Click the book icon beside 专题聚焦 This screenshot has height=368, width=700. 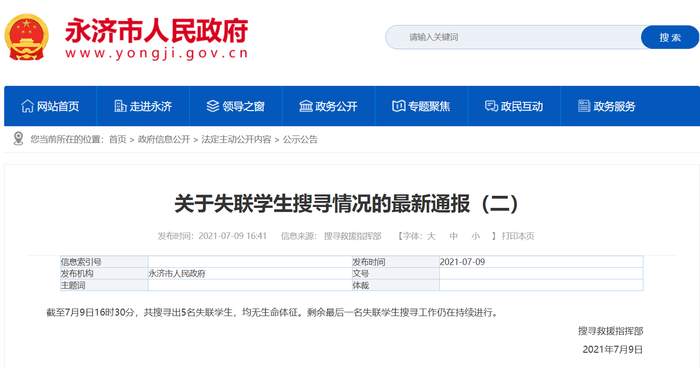398,106
